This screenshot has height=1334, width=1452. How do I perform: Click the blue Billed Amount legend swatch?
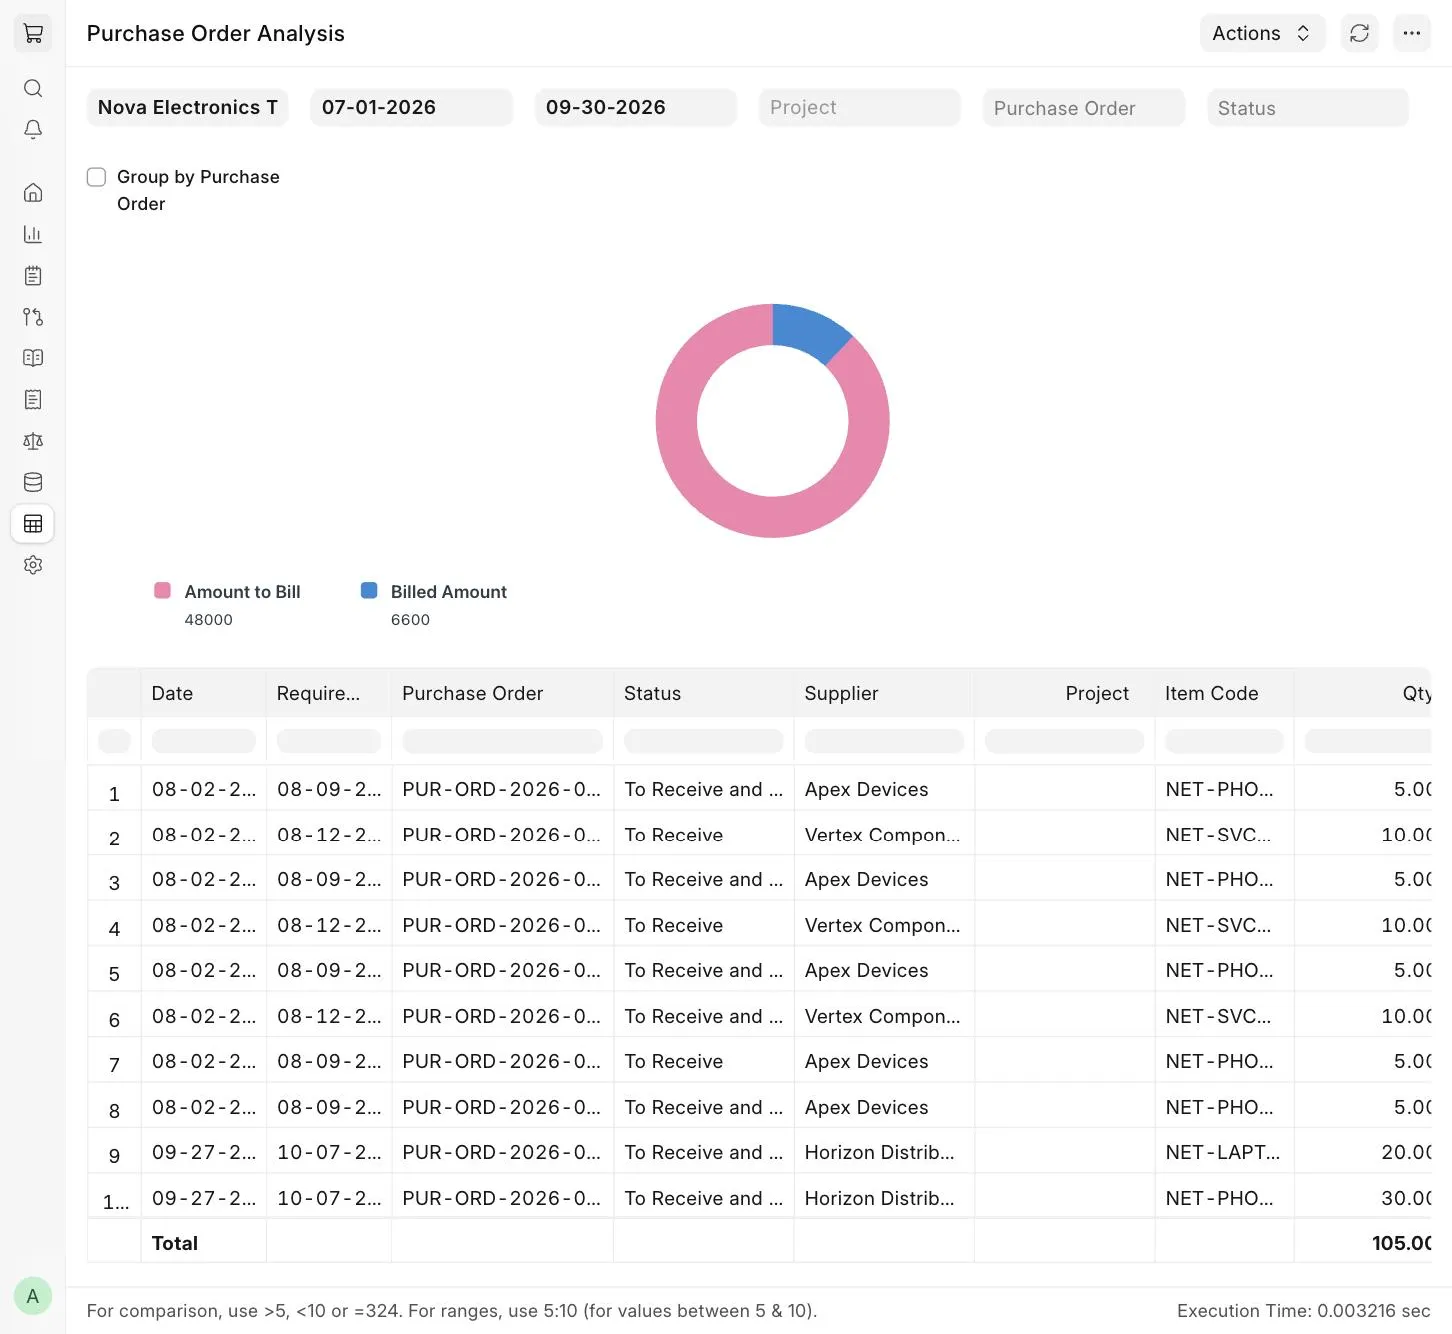(369, 591)
